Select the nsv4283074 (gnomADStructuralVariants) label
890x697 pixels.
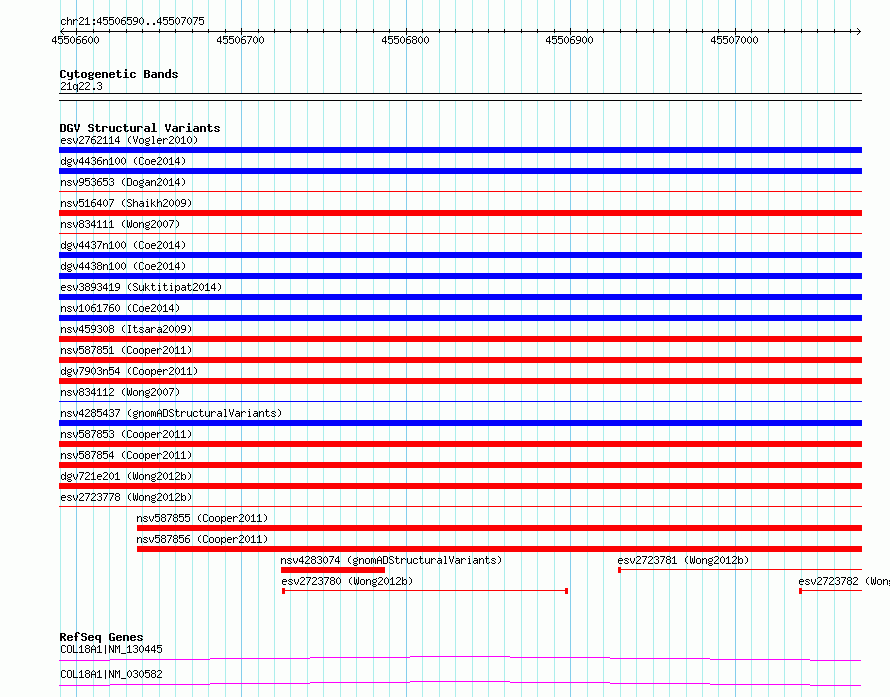[x=391, y=560]
